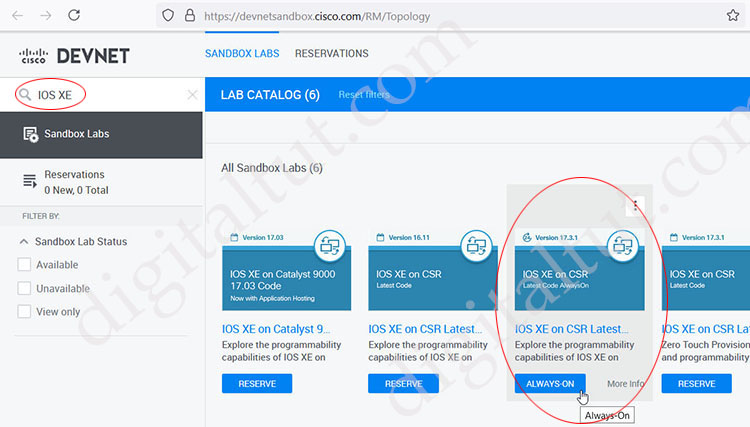Reserve the IOS XE on Catalyst 9000 lab

[257, 383]
